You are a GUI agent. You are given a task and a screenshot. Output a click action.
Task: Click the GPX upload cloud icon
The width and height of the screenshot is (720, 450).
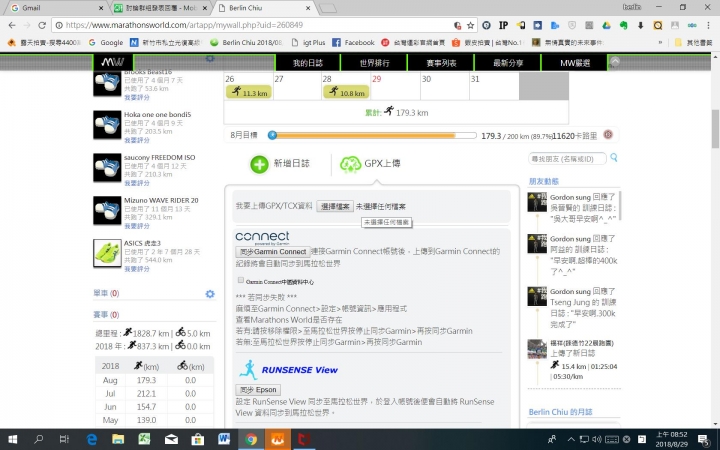tap(350, 164)
